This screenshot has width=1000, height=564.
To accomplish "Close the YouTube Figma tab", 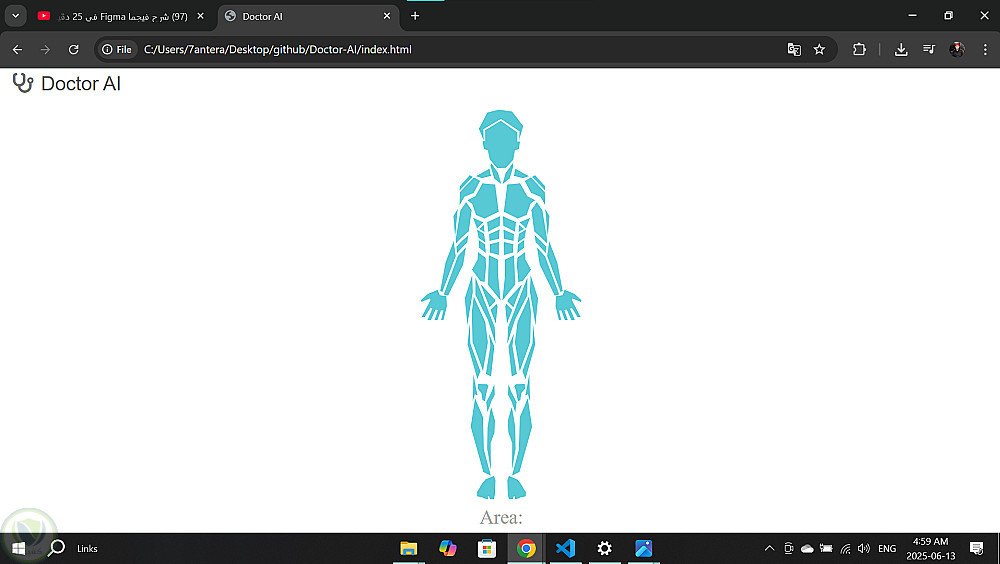I will [200, 16].
